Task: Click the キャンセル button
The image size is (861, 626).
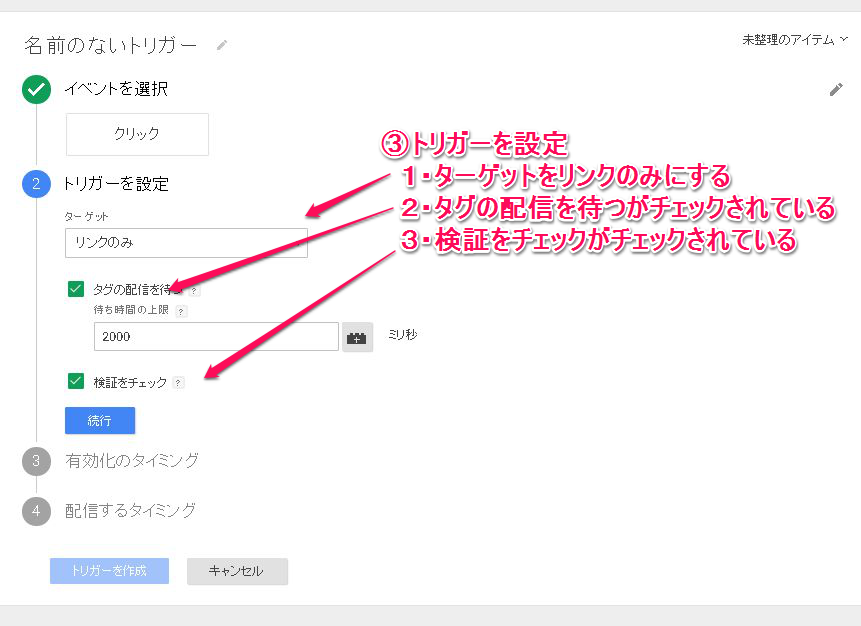Action: pyautogui.click(x=237, y=571)
